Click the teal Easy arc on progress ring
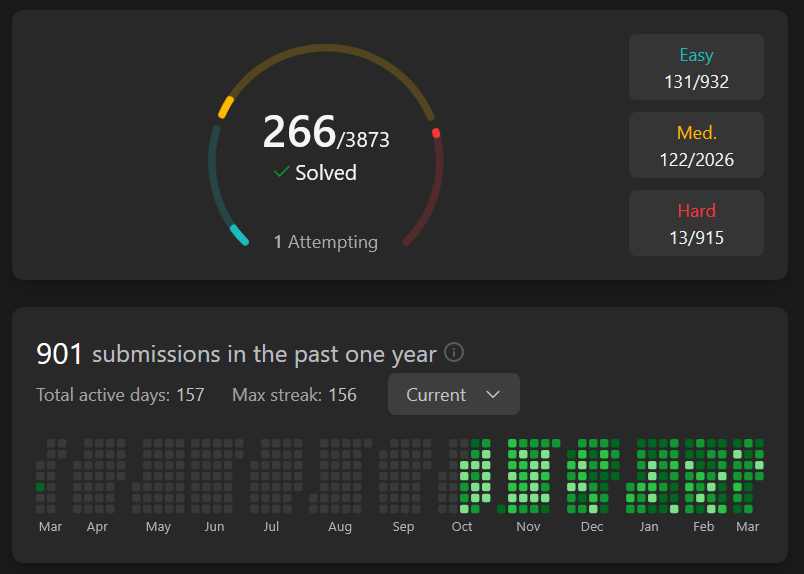Screen dimensions: 804x574 coord(239,235)
